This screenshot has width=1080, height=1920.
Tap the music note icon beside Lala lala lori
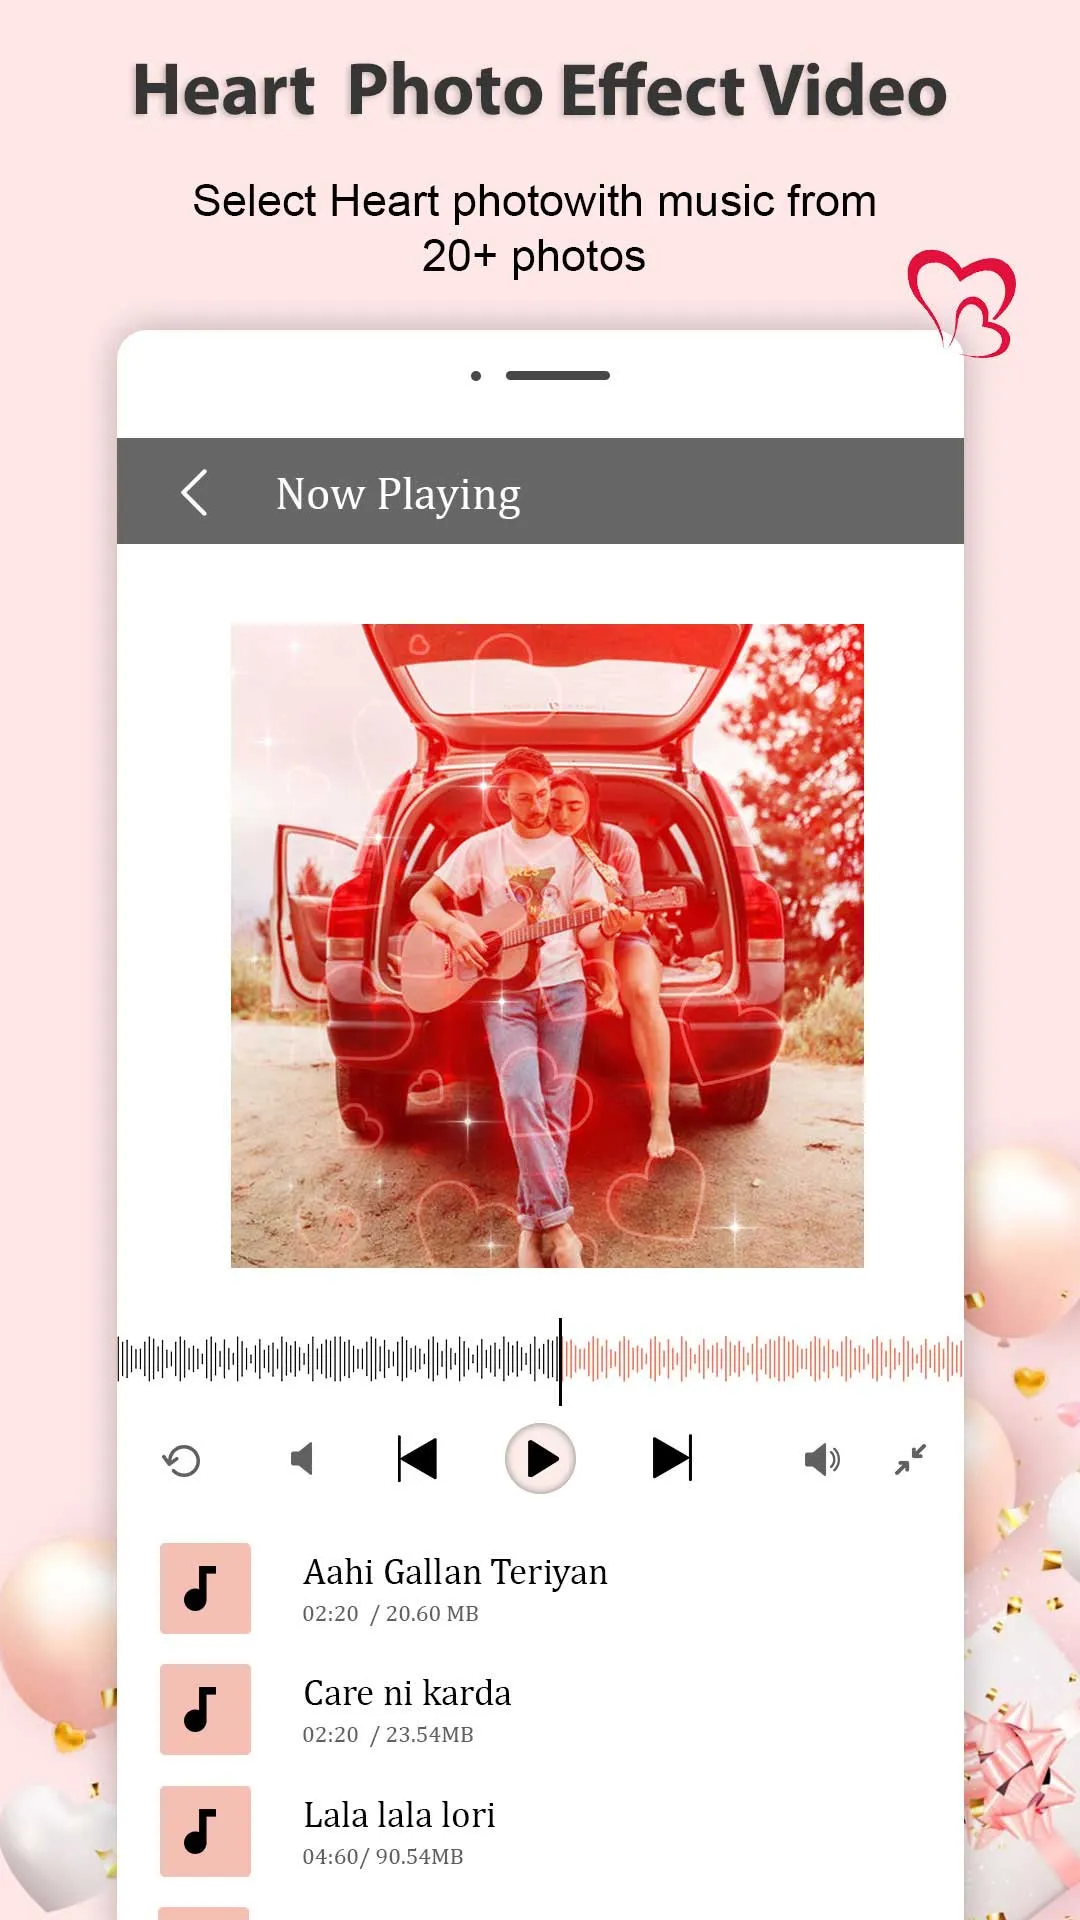(205, 1831)
